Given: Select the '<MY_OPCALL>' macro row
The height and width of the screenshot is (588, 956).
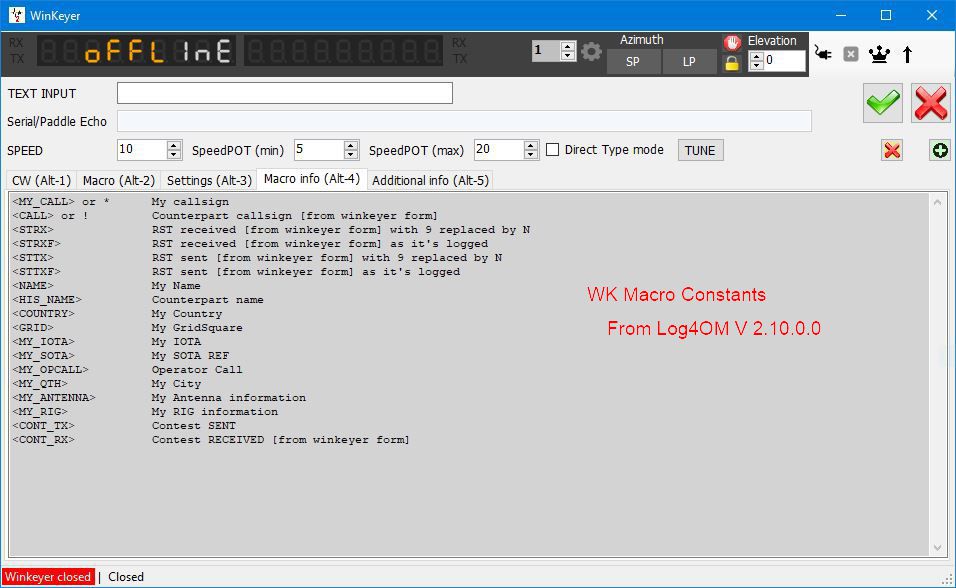Looking at the screenshot, I should point(127,370).
